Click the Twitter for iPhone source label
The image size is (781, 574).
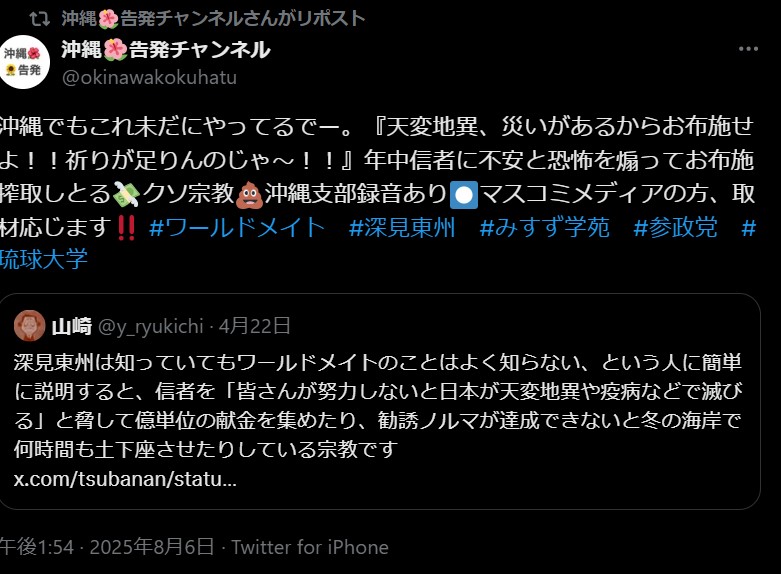310,547
